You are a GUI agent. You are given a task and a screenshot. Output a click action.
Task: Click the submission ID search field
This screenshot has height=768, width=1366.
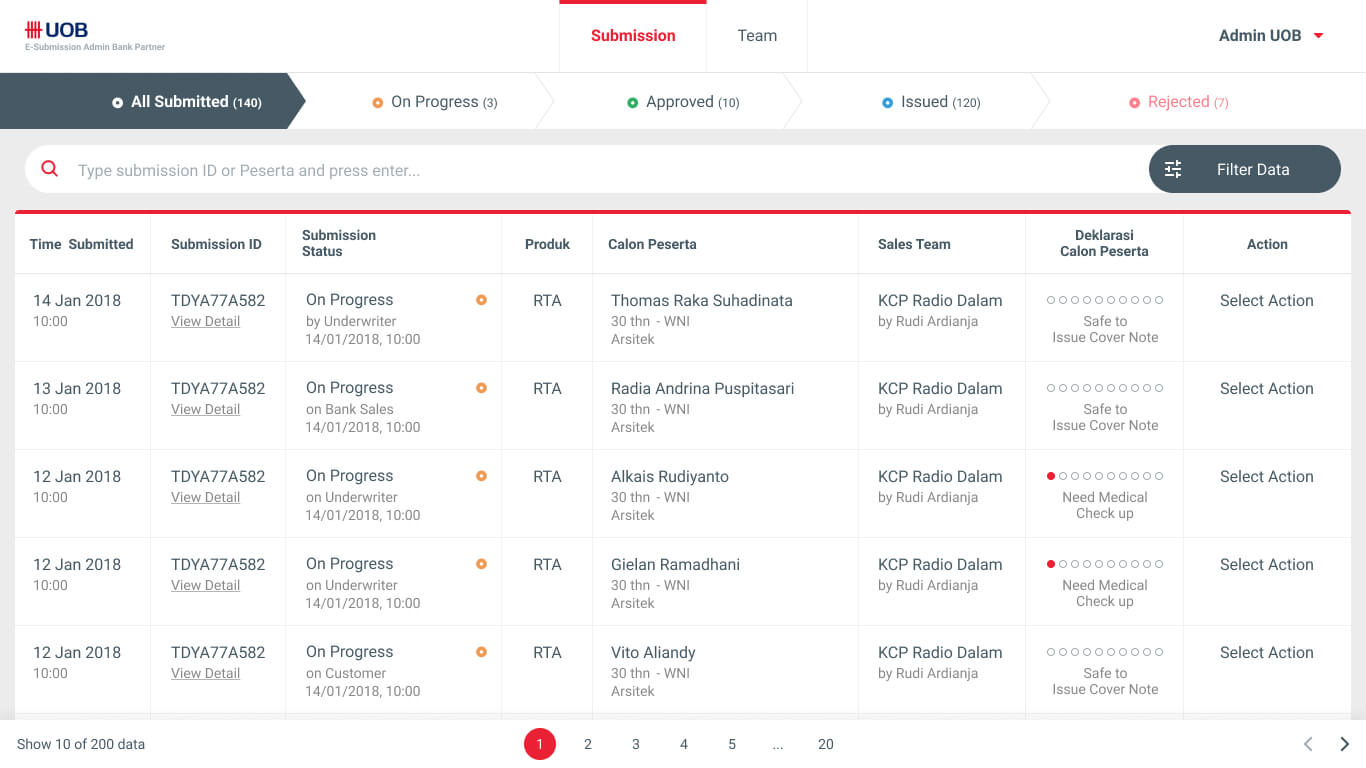tap(600, 170)
